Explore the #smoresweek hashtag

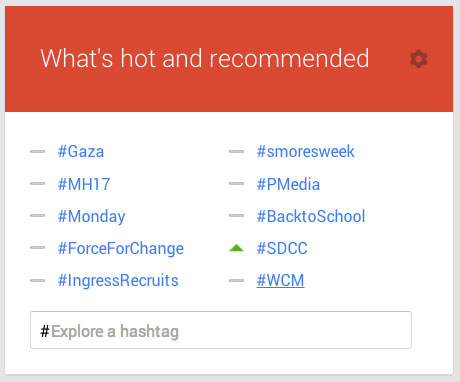point(306,151)
